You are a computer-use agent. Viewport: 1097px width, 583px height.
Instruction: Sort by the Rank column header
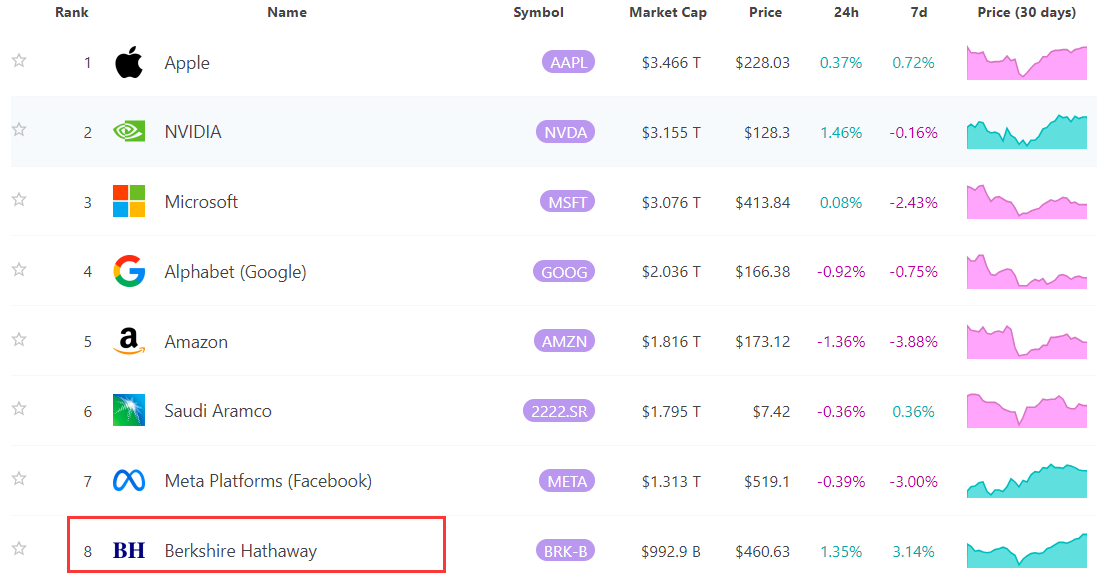click(x=72, y=13)
